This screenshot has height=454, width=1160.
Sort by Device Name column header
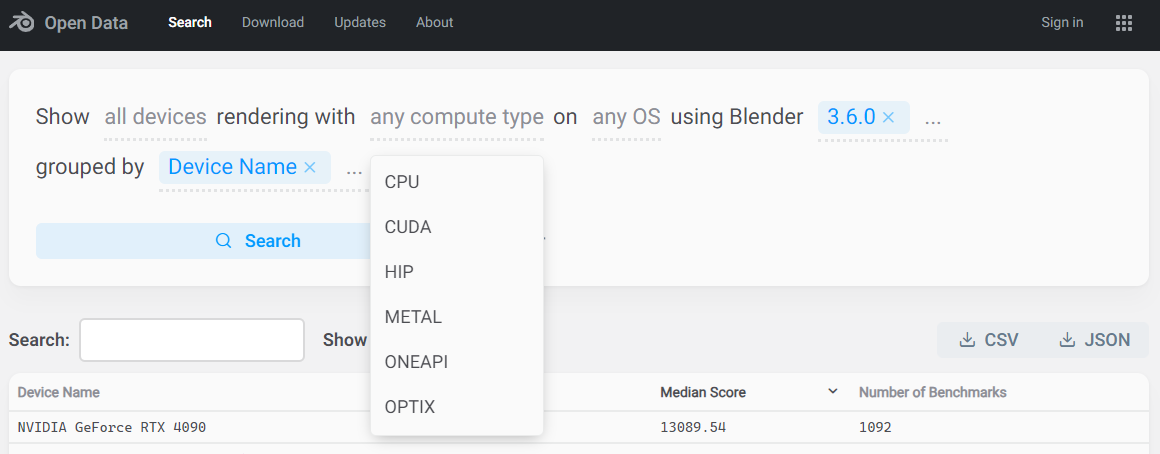point(58,392)
